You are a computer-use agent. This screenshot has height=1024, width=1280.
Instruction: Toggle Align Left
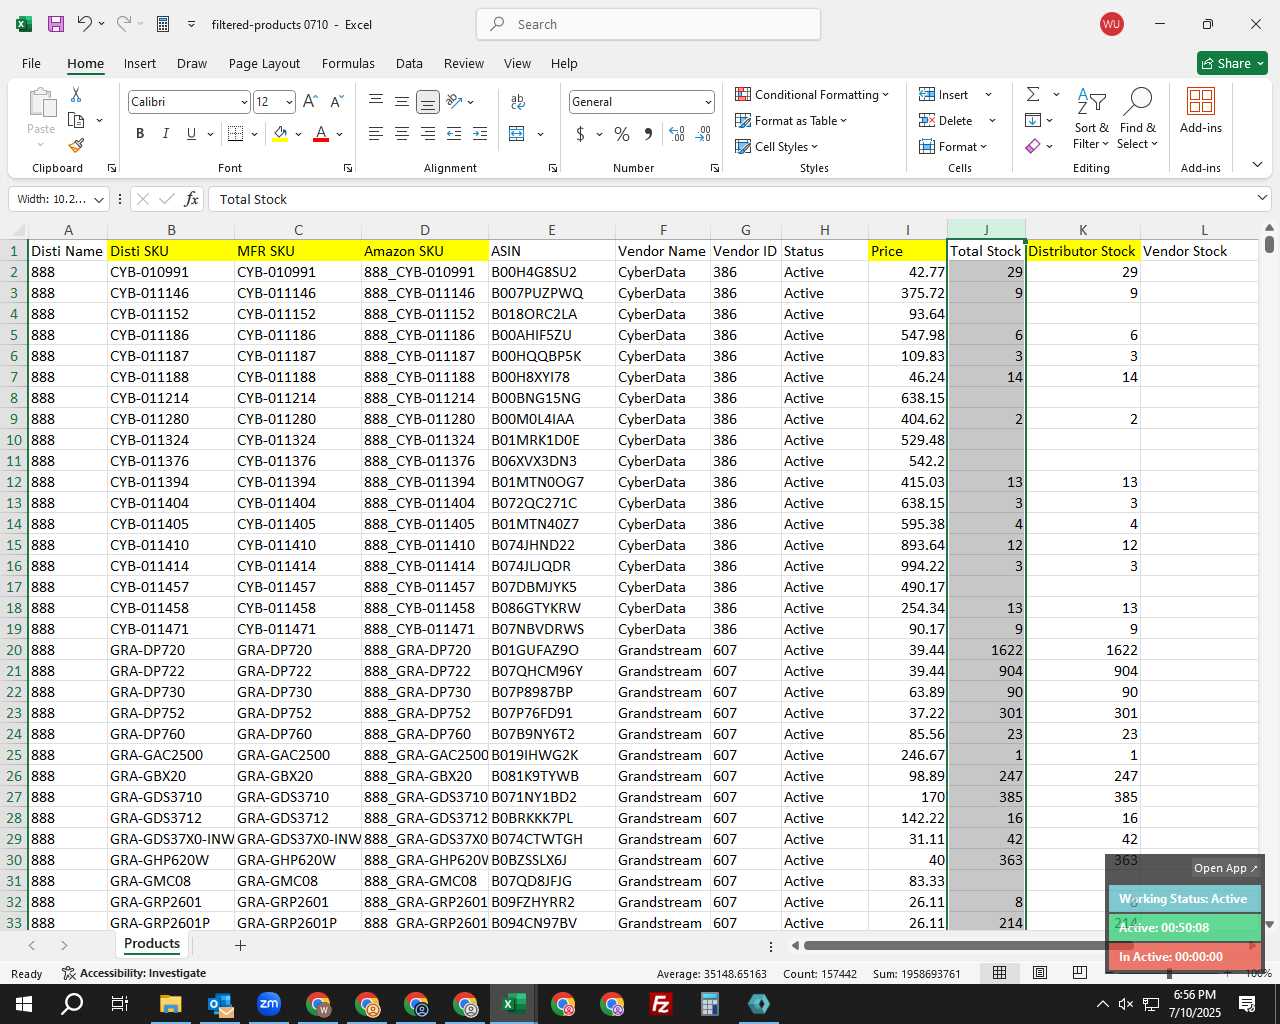376,134
